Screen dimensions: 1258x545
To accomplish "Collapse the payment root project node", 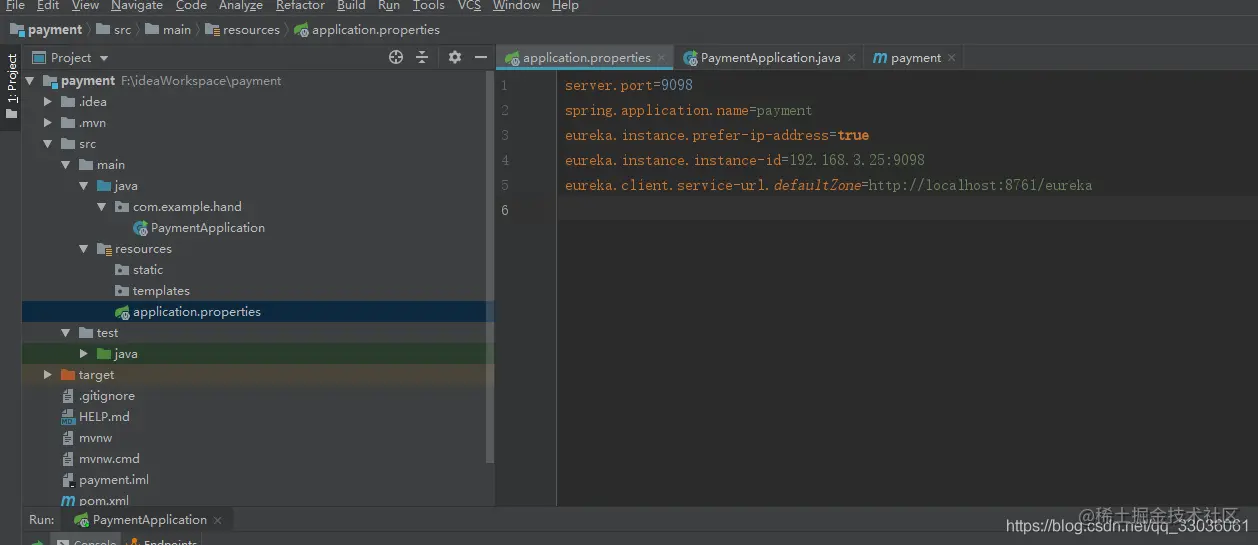I will tap(30, 81).
